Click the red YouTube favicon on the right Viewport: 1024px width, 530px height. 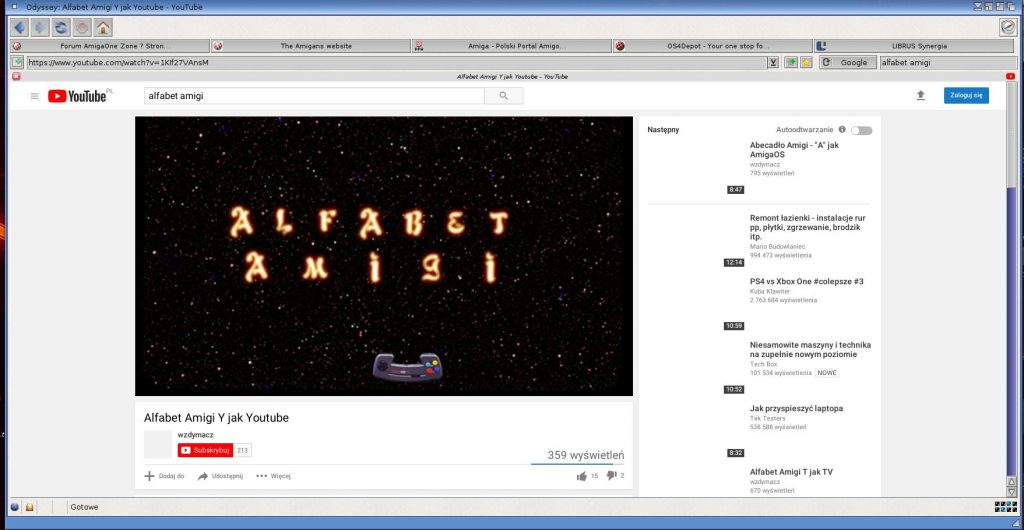[x=1010, y=76]
